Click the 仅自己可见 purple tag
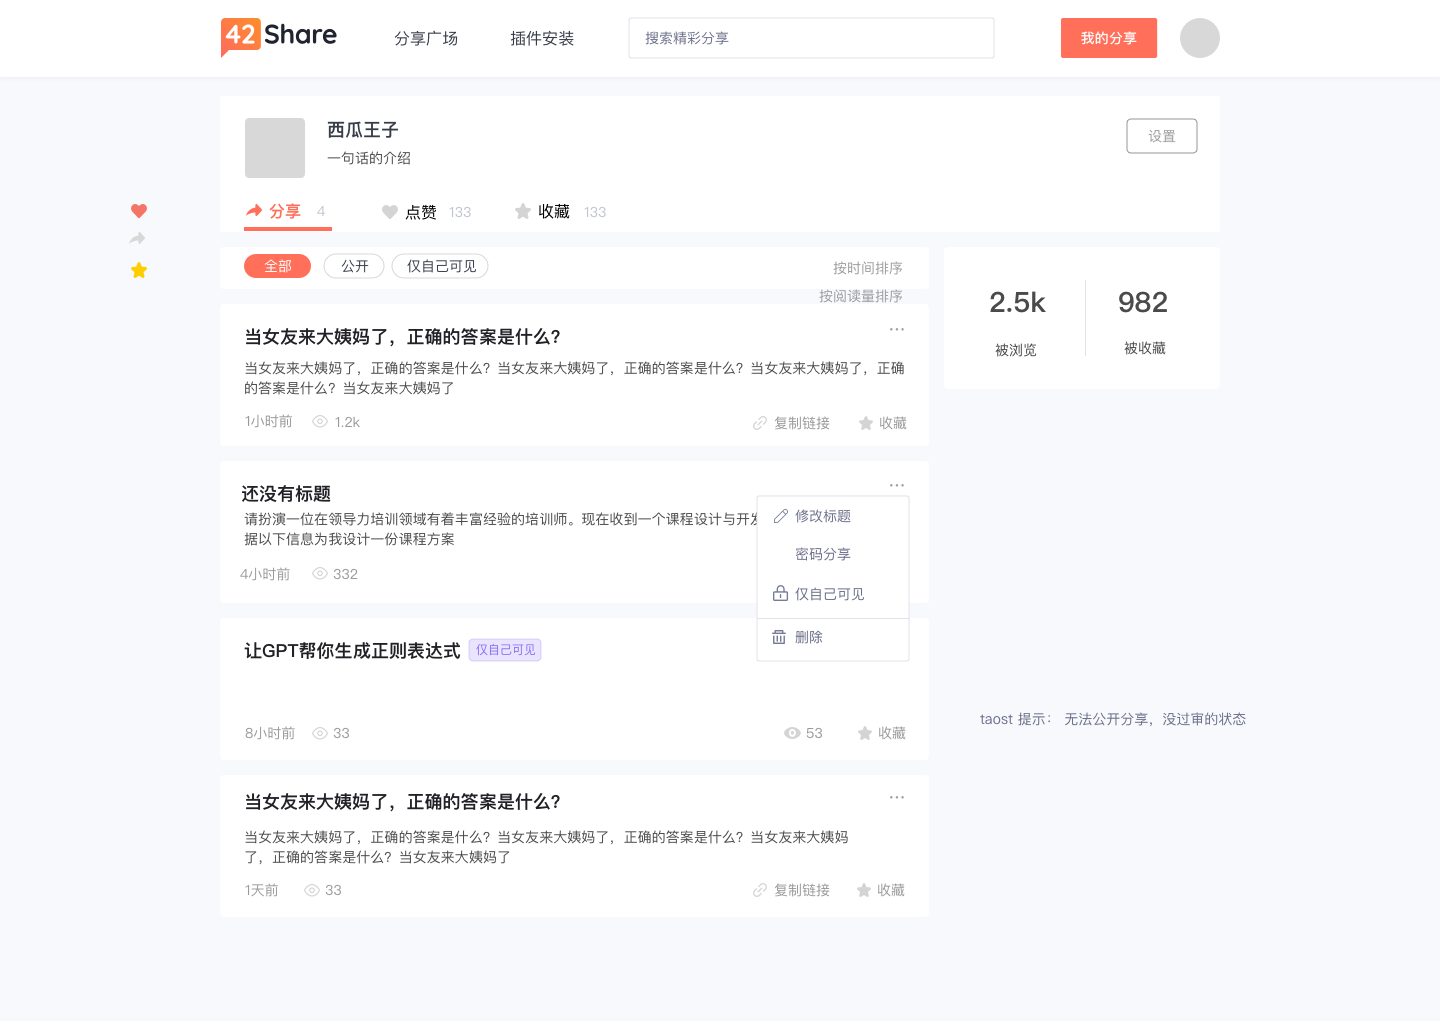This screenshot has height=1021, width=1440. click(x=505, y=650)
